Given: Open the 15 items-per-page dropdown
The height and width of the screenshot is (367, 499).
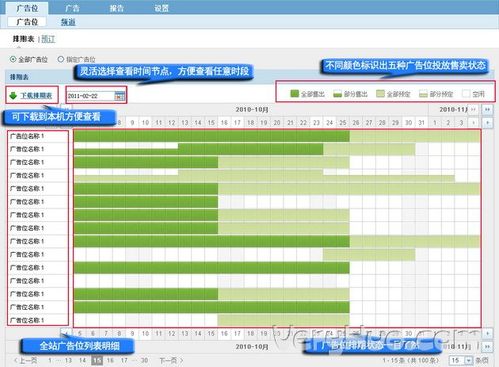Looking at the screenshot, I should pos(461,360).
